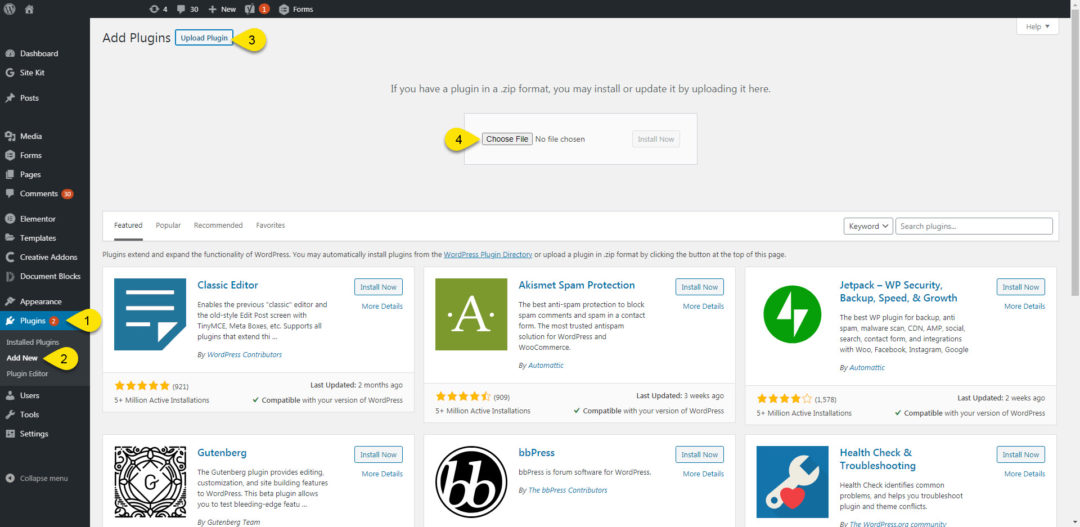Viewport: 1080px width, 527px height.
Task: Expand the Help dropdown tab
Action: tap(1037, 26)
